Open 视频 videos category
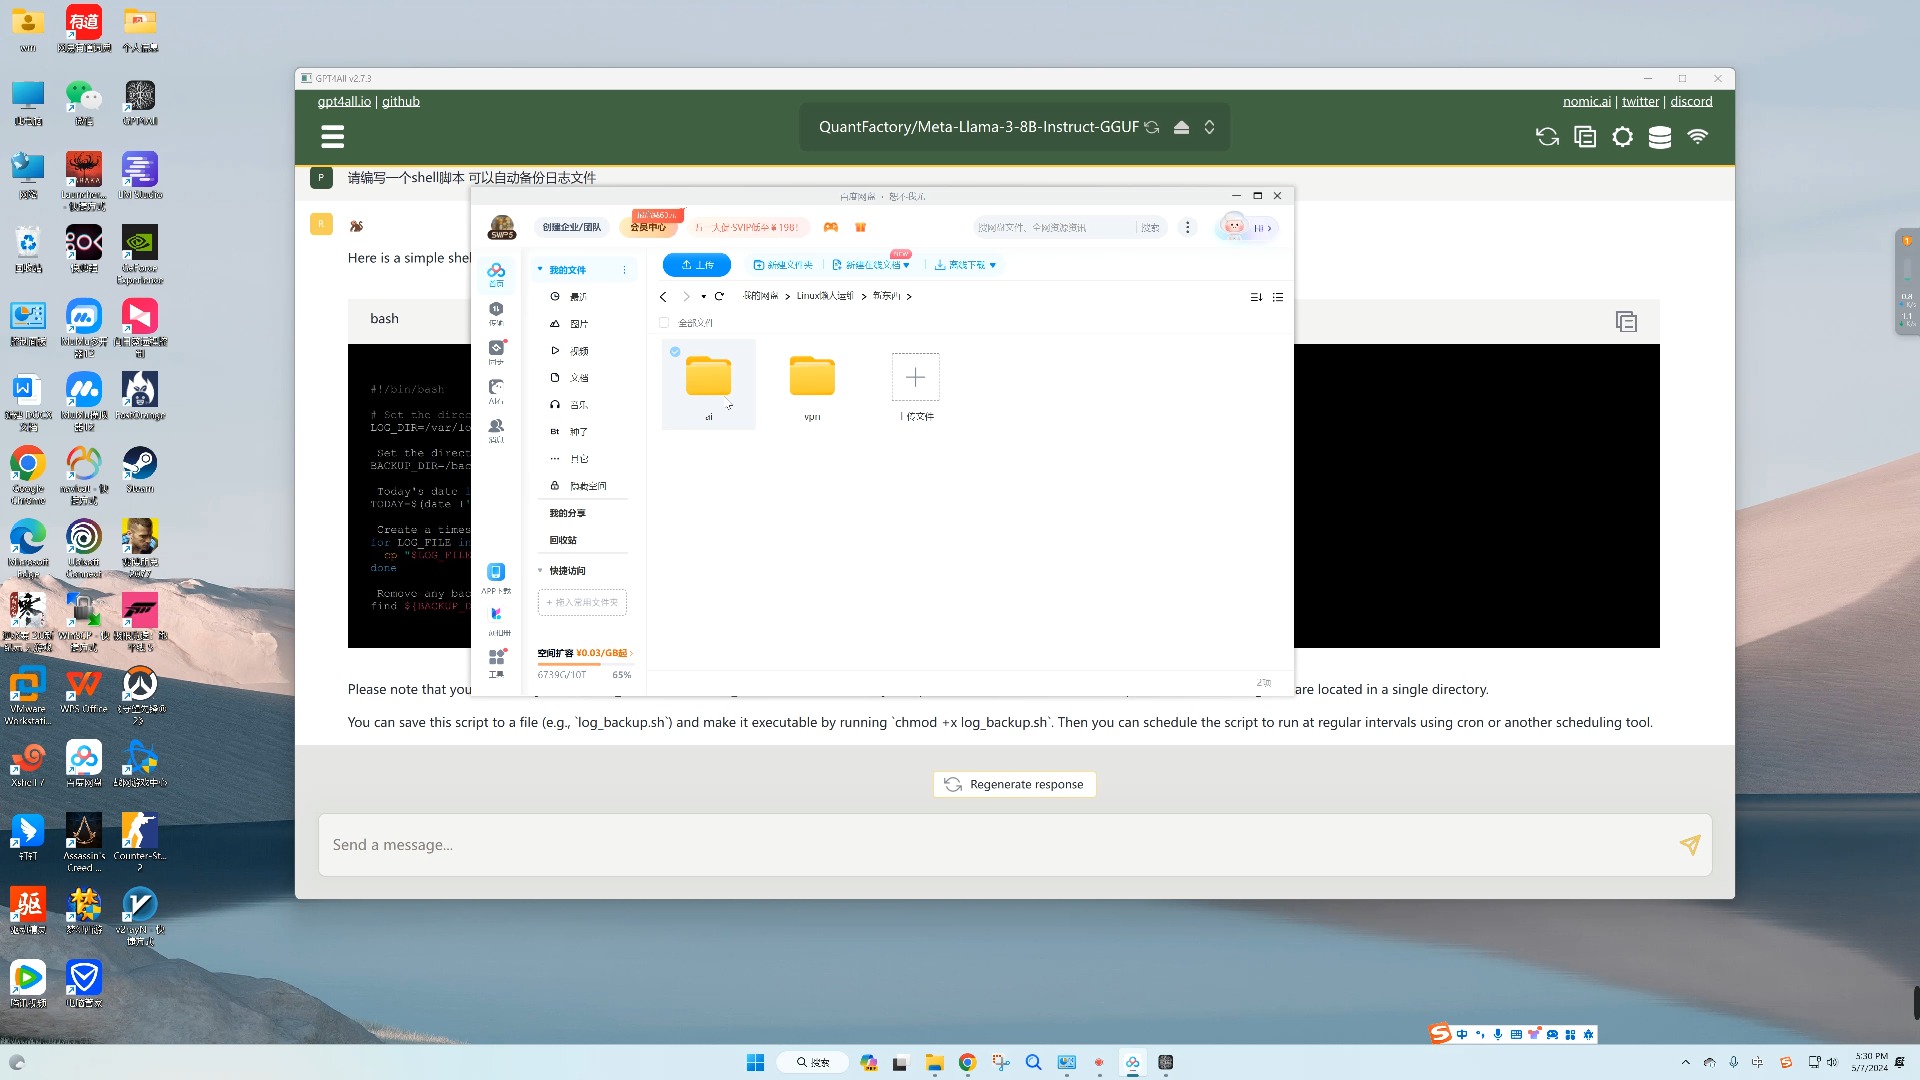This screenshot has width=1920, height=1080. (x=569, y=351)
